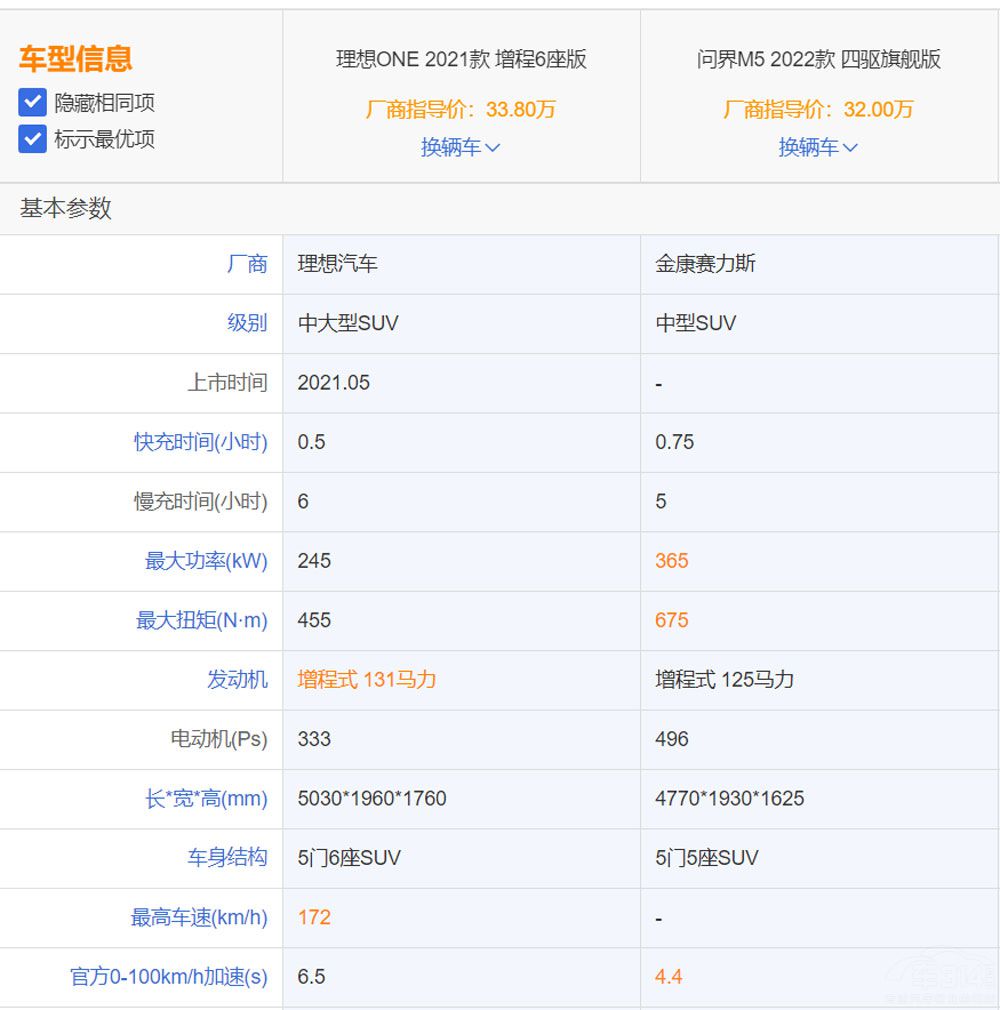Uncheck the 标示最优项 checkbox
The image size is (1000, 1010).
33,139
